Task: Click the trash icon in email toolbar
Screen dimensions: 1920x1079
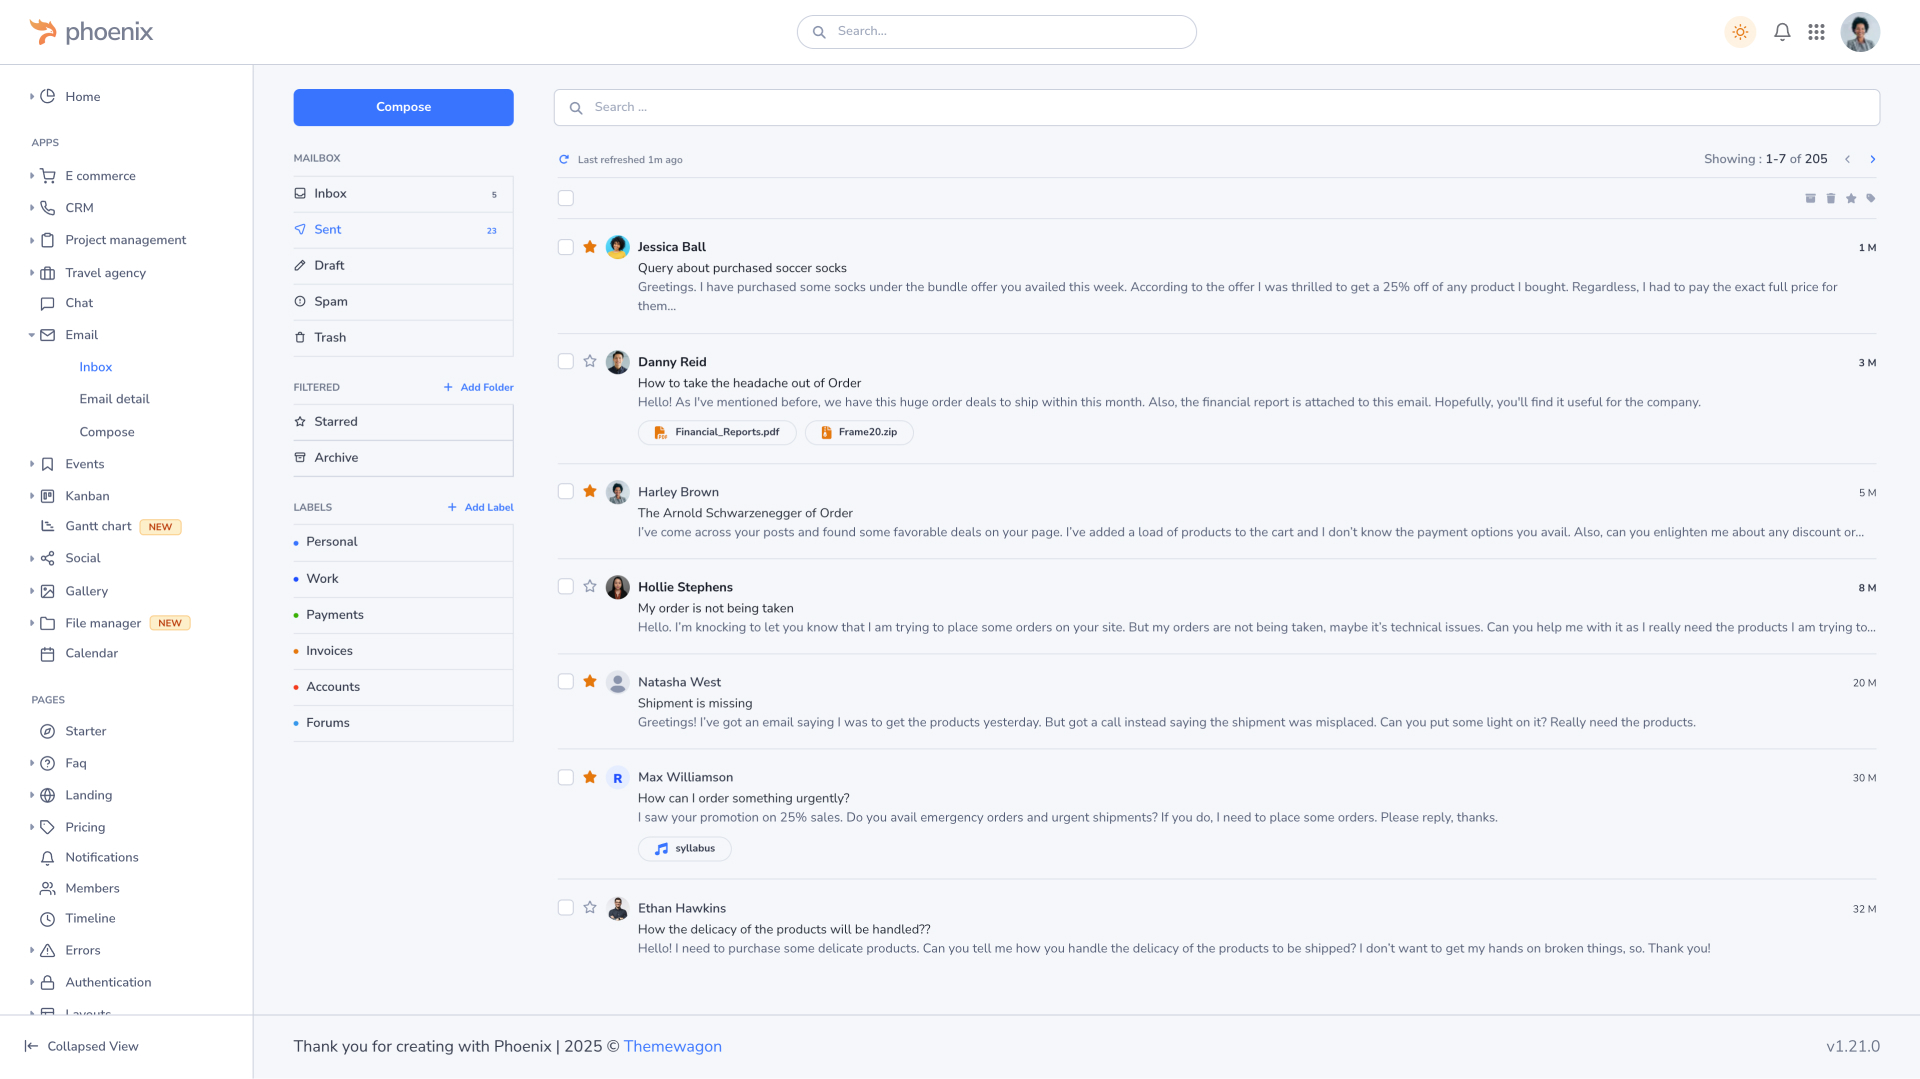Action: tap(1831, 199)
